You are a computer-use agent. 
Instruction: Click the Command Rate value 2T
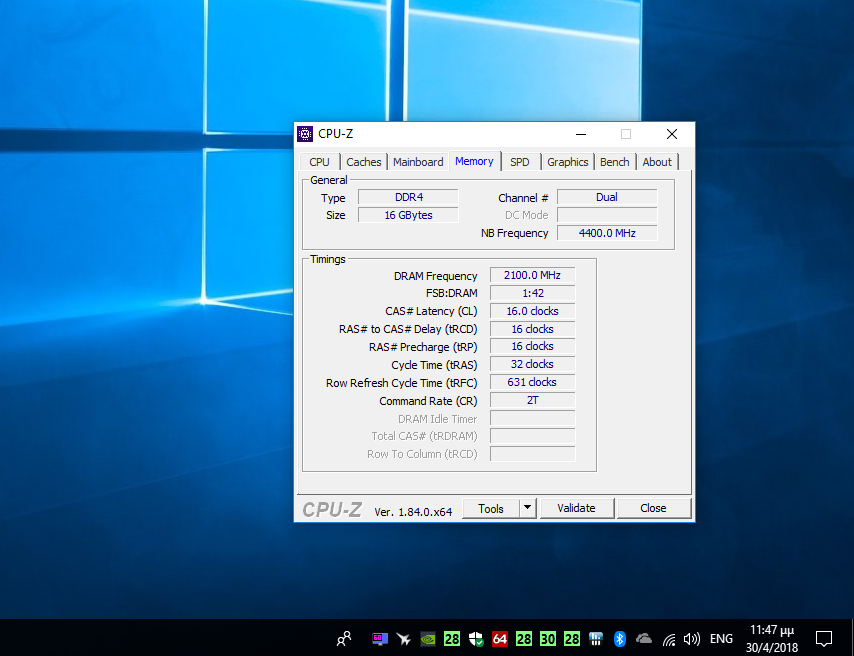(x=532, y=400)
